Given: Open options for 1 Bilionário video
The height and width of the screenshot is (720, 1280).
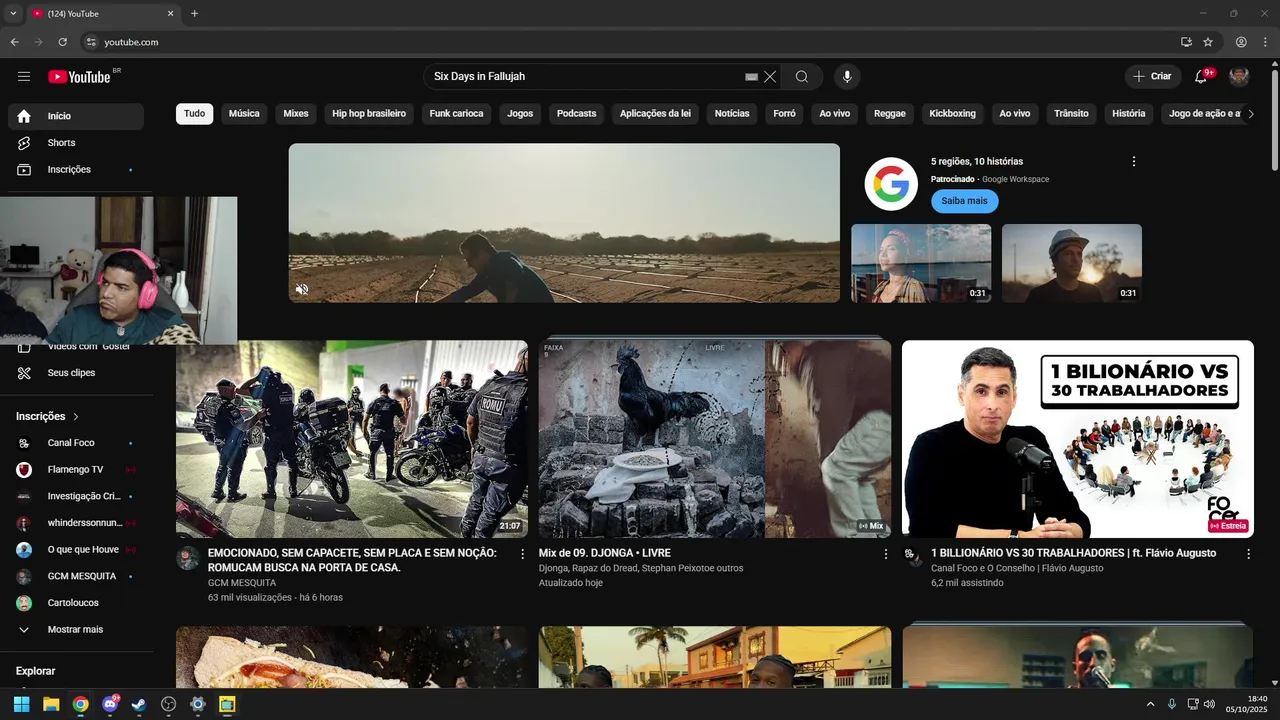Looking at the screenshot, I should (x=1248, y=553).
